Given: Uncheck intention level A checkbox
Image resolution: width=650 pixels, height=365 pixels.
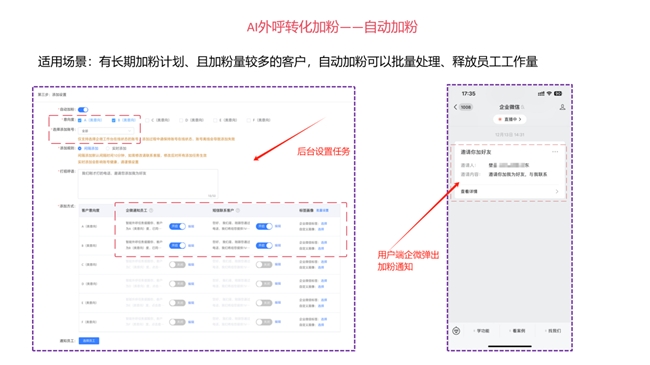Looking at the screenshot, I should point(80,120).
